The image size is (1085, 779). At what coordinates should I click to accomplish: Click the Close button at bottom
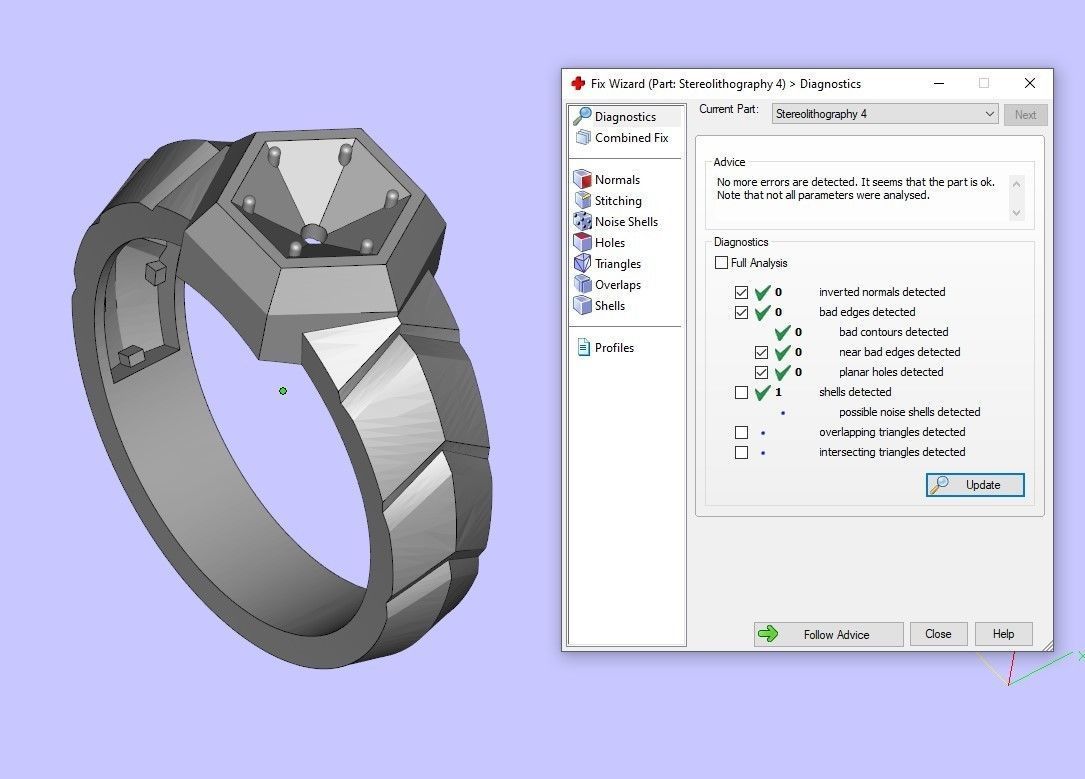938,634
